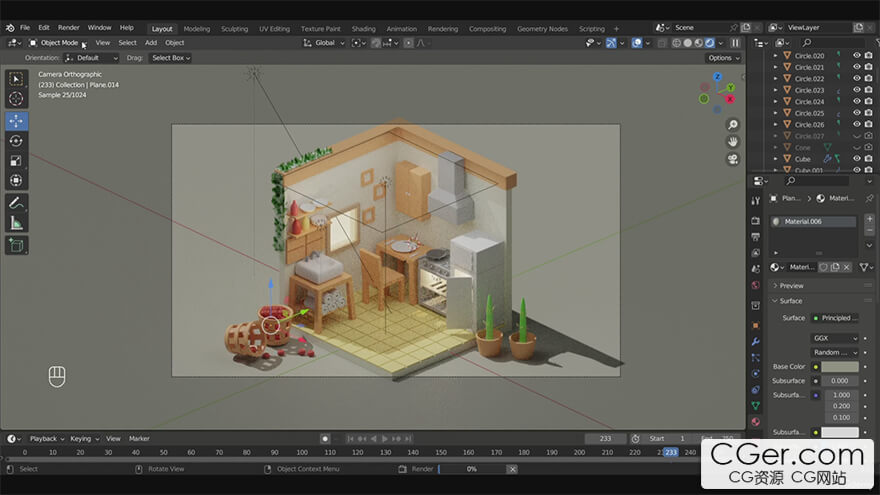
Task: Switch to the Shading workspace tab
Action: (364, 29)
